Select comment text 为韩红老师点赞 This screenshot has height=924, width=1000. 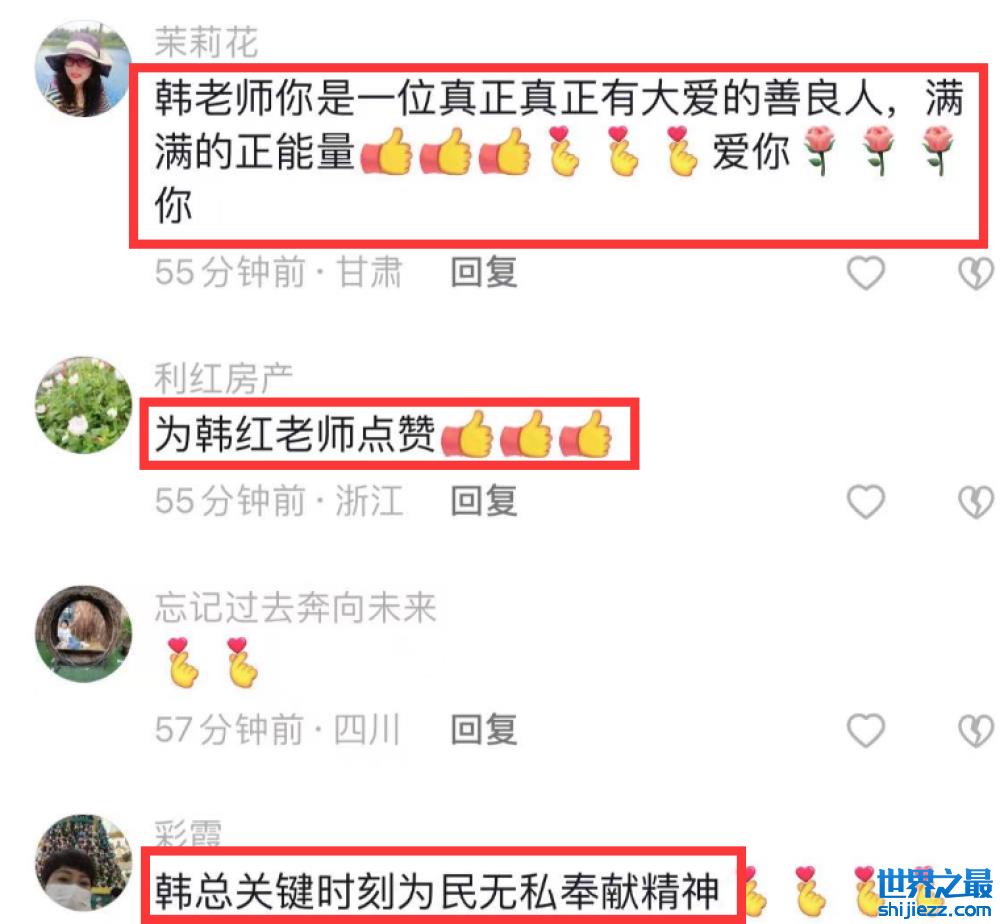tap(295, 435)
